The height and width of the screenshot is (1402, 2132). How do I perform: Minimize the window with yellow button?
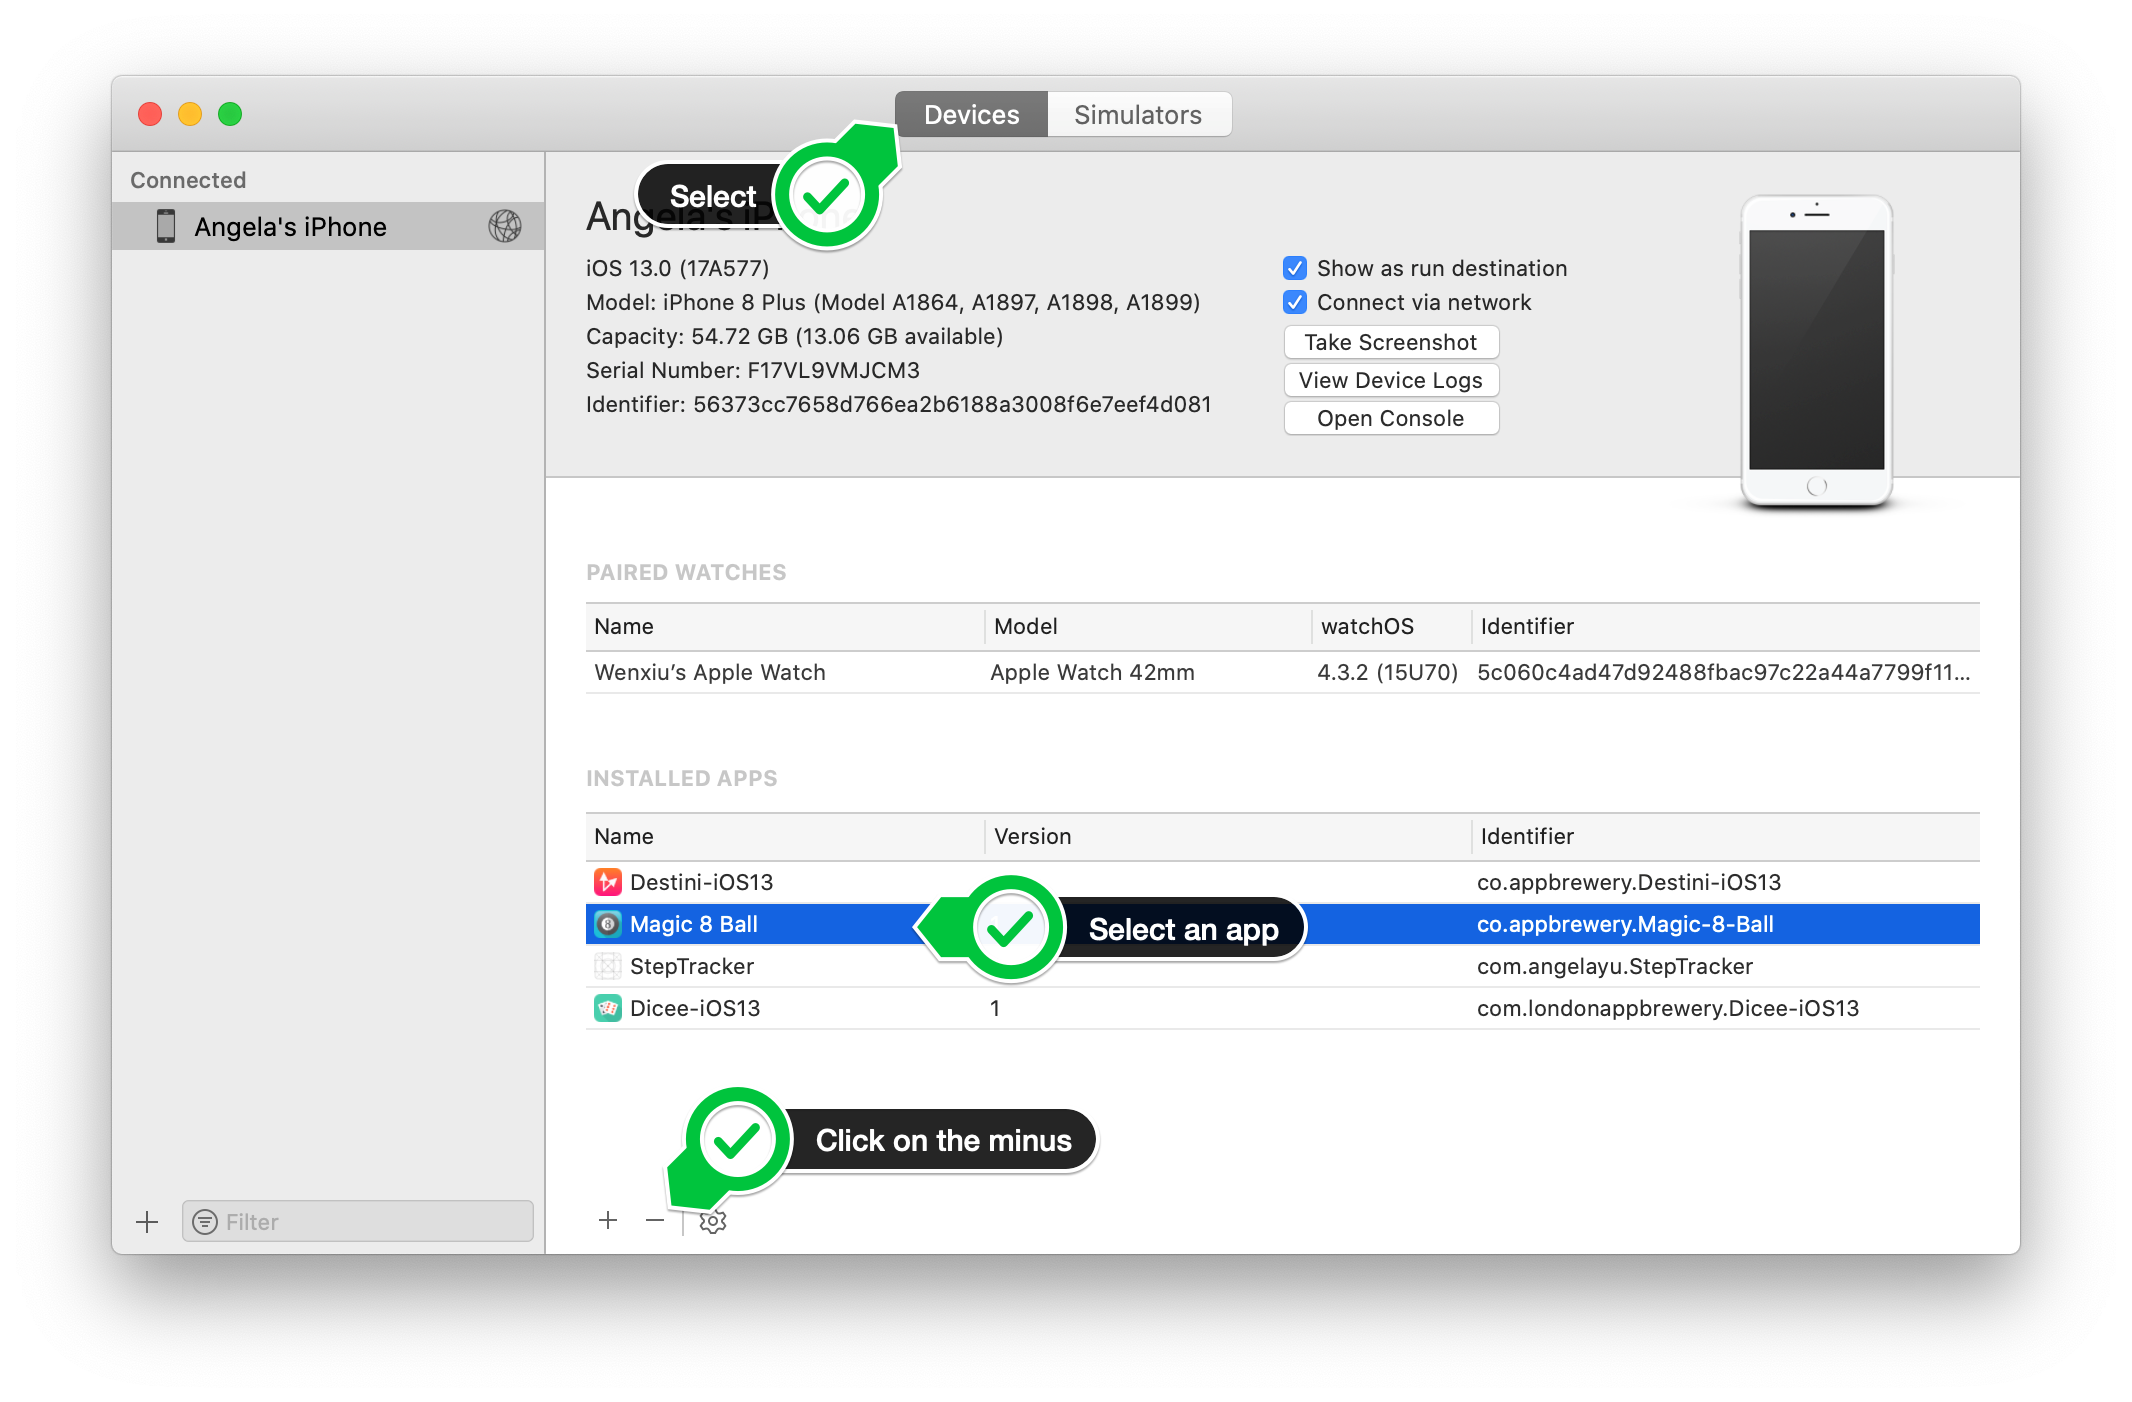coord(190,114)
